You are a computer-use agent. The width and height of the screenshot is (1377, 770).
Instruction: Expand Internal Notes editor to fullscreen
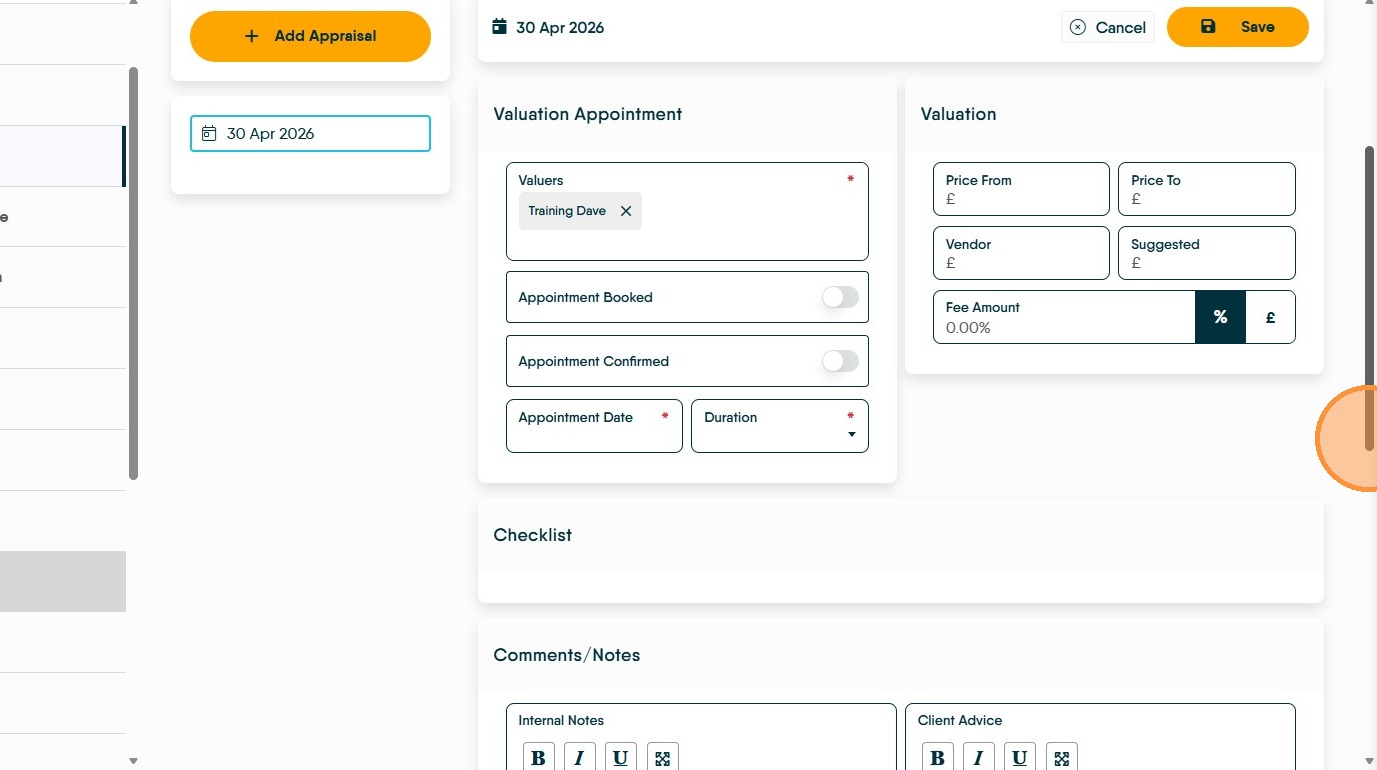pyautogui.click(x=662, y=757)
